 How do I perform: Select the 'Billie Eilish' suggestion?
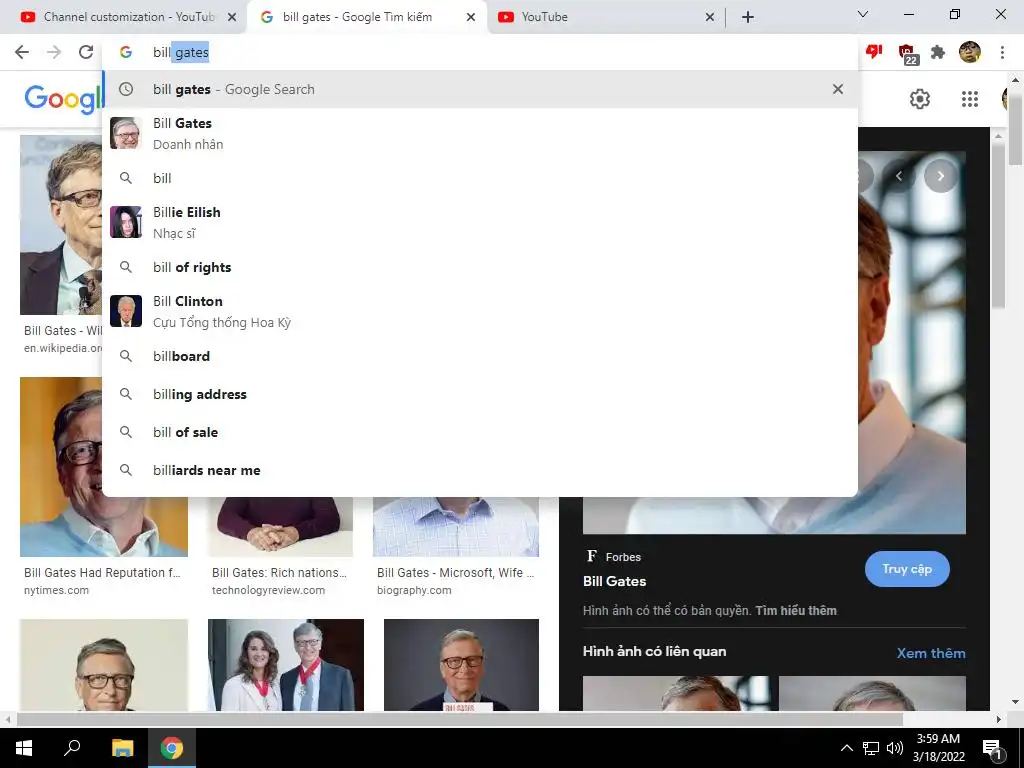(480, 222)
